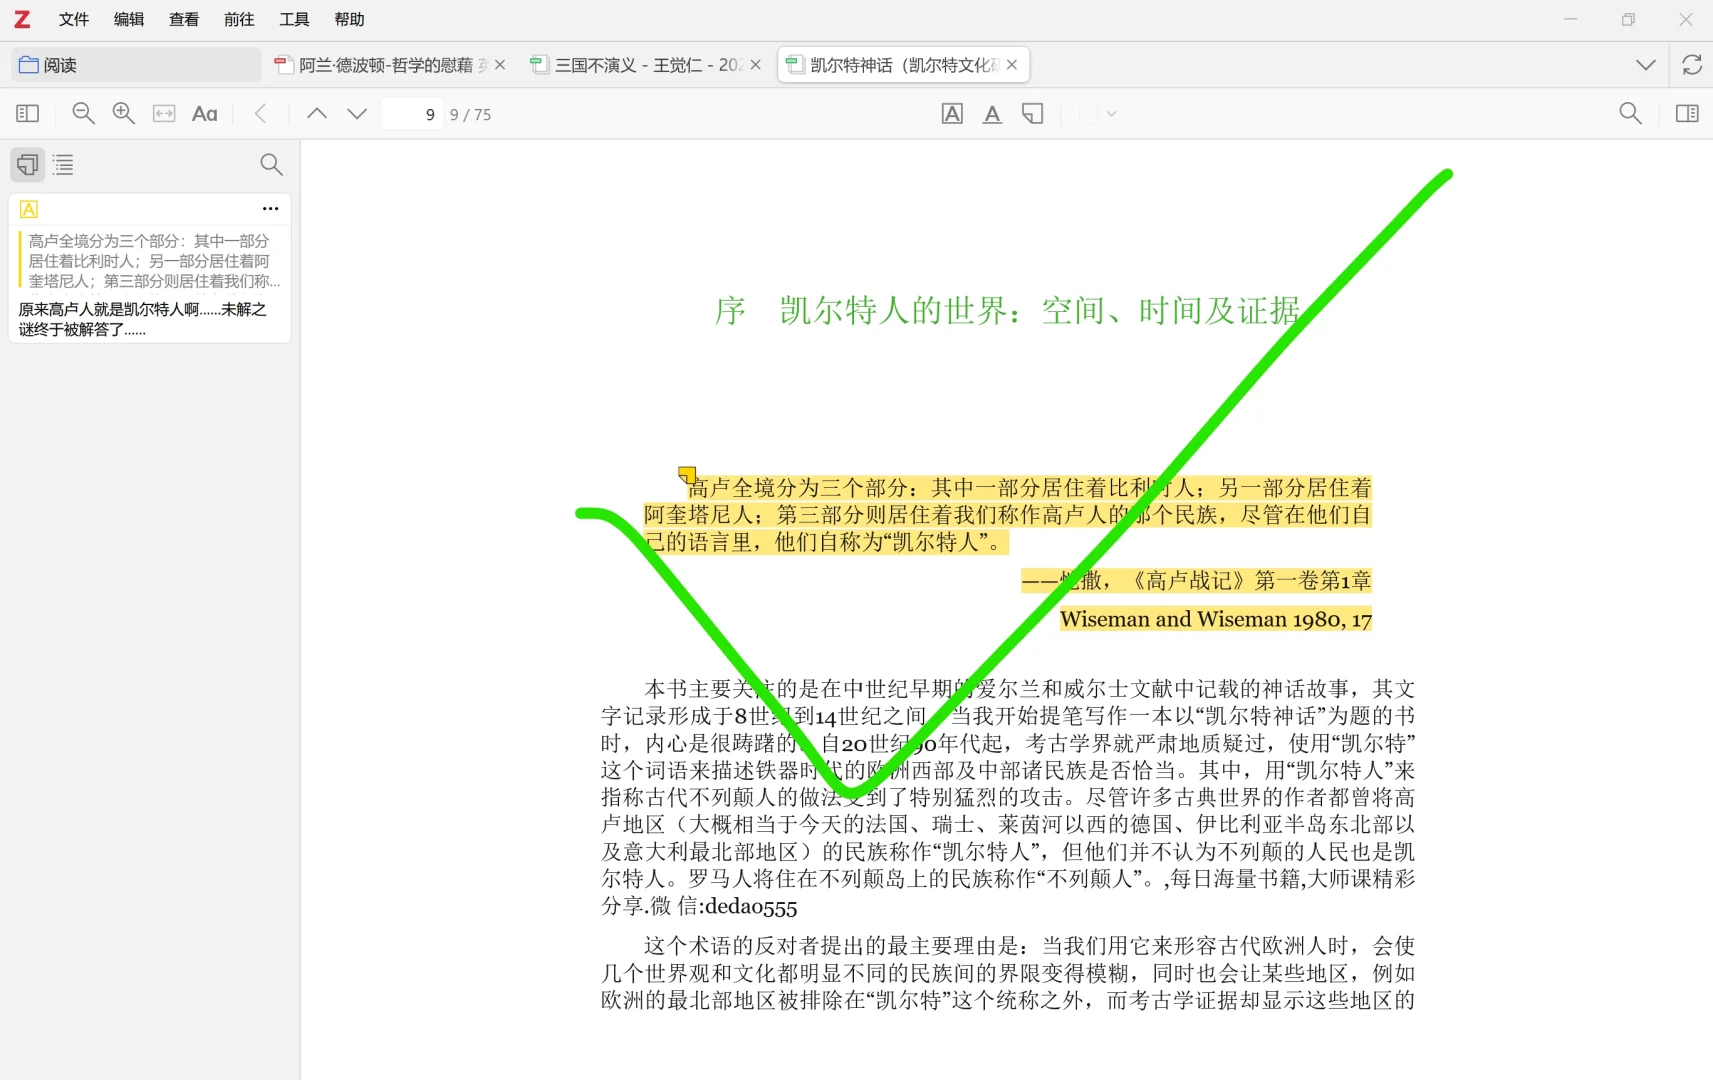Click the fit-to-width zoom icon
This screenshot has width=1713, height=1080.
[164, 113]
